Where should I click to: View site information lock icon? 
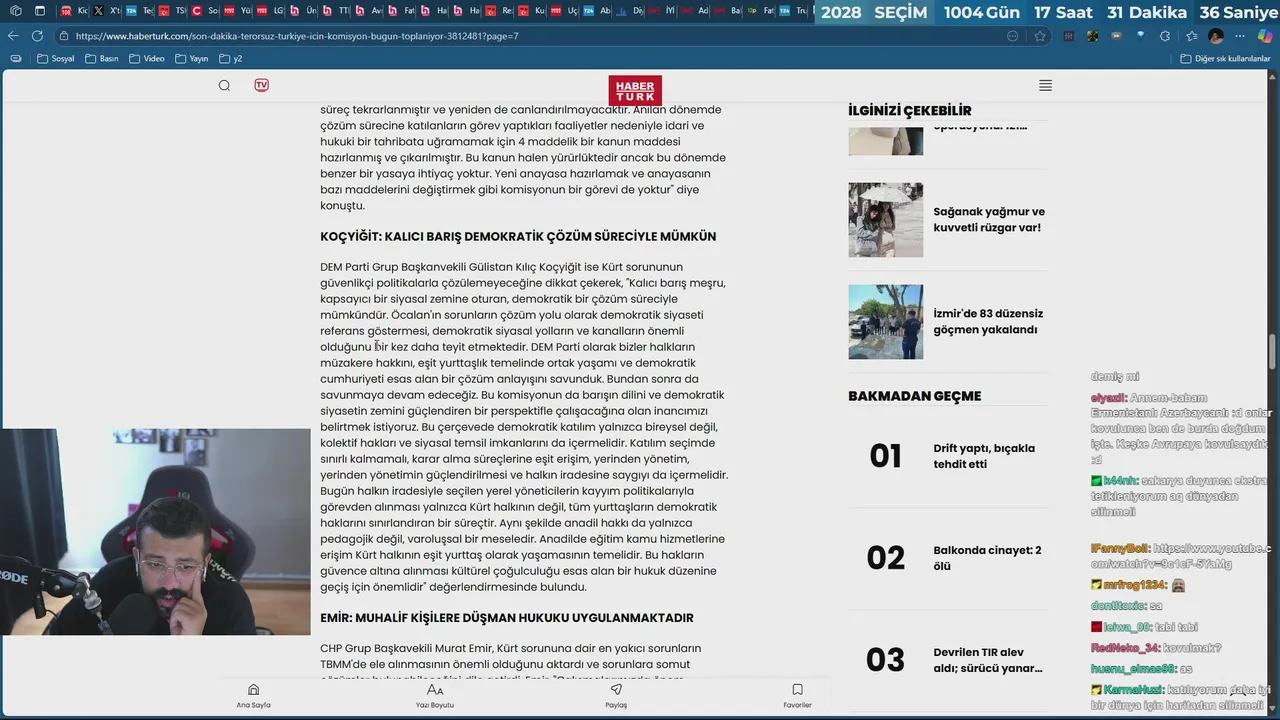point(63,36)
